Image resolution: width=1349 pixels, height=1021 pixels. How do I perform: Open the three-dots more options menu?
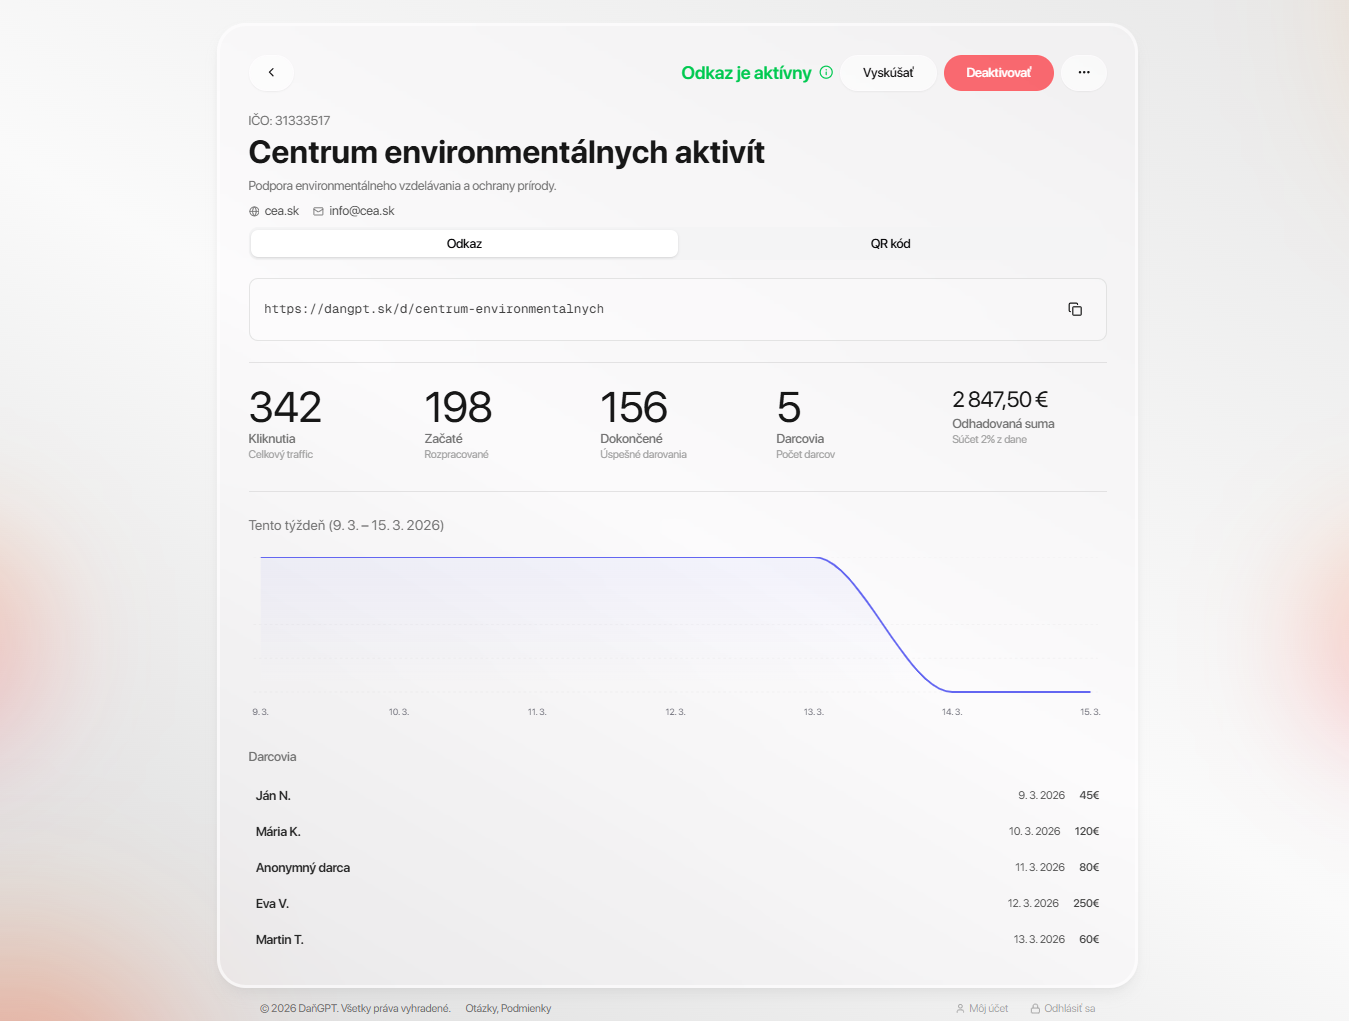point(1083,73)
